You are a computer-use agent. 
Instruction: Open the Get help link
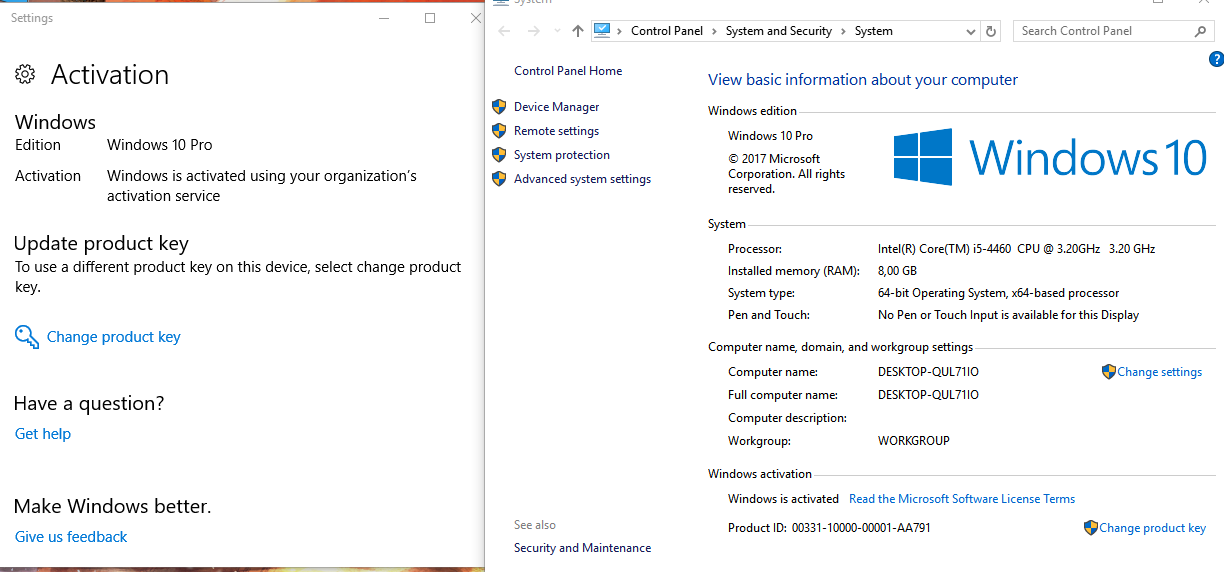point(43,434)
